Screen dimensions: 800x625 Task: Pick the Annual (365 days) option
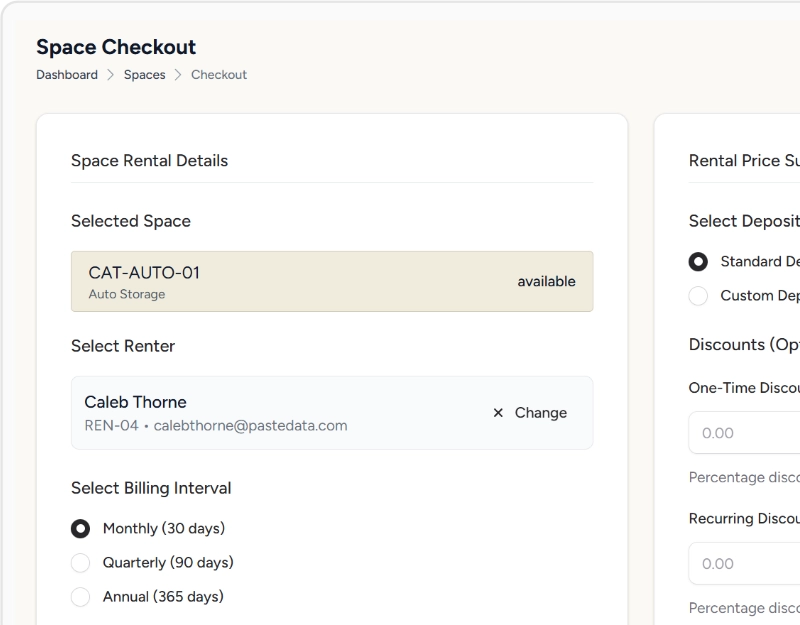(81, 597)
